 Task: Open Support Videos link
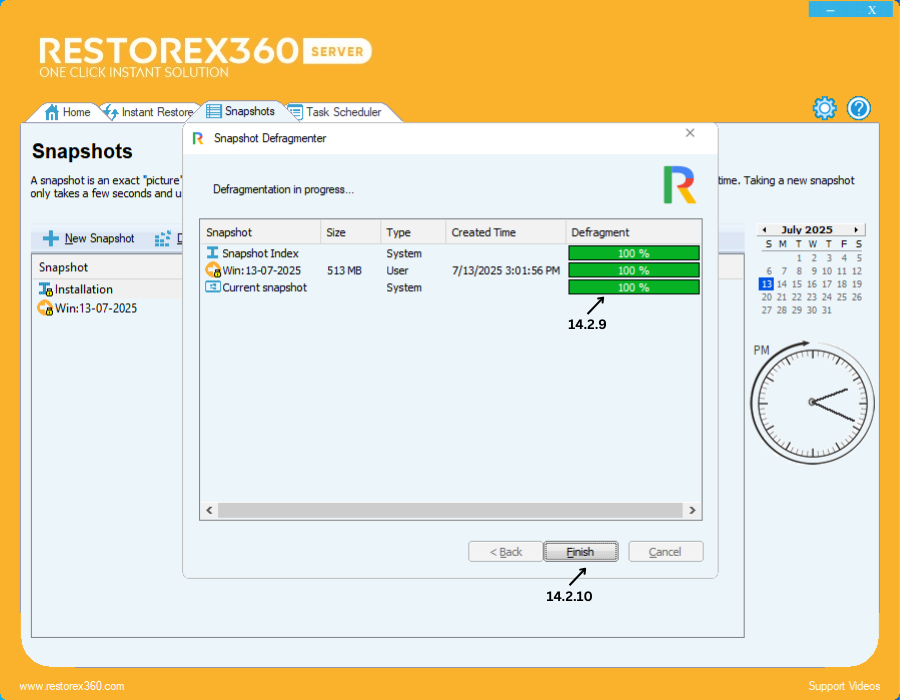pos(844,686)
